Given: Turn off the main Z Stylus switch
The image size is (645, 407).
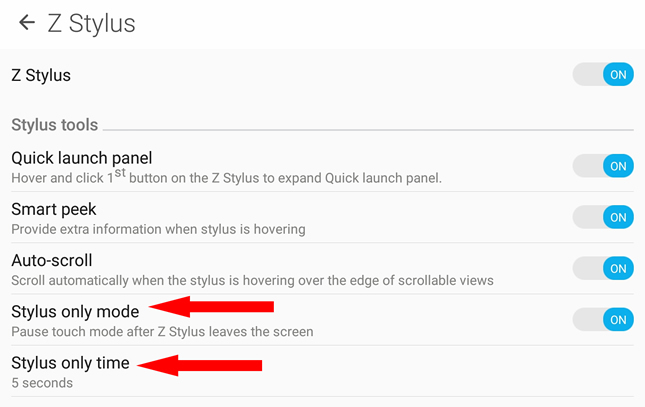Looking at the screenshot, I should tap(603, 74).
